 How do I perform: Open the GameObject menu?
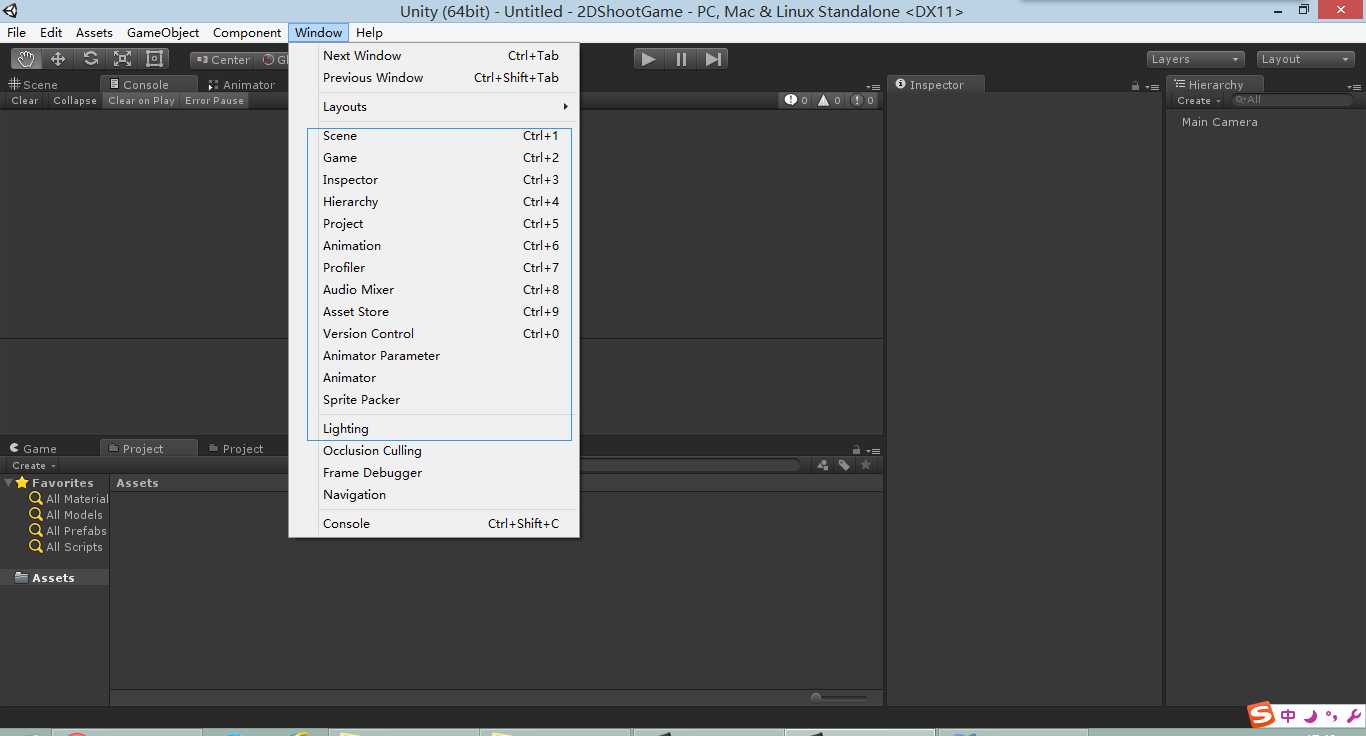(x=163, y=32)
